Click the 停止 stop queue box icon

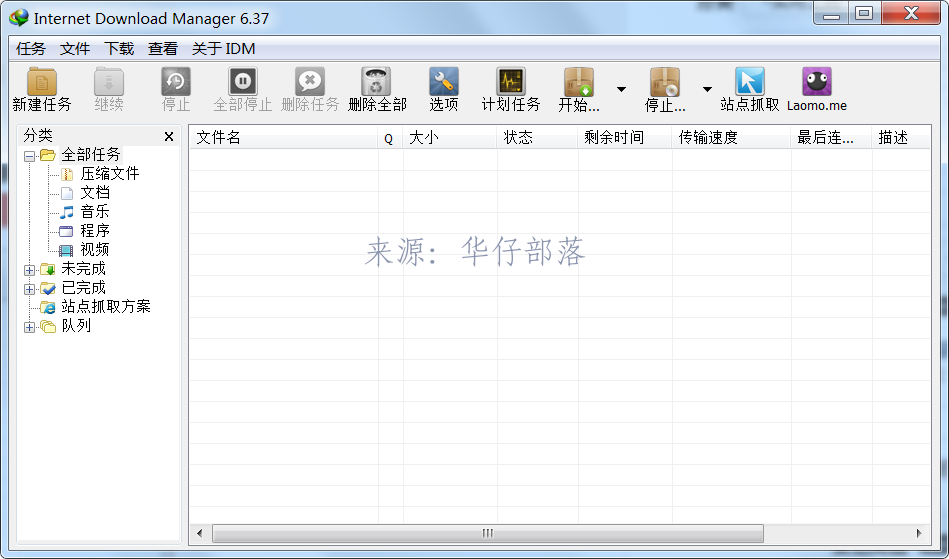[x=665, y=82]
